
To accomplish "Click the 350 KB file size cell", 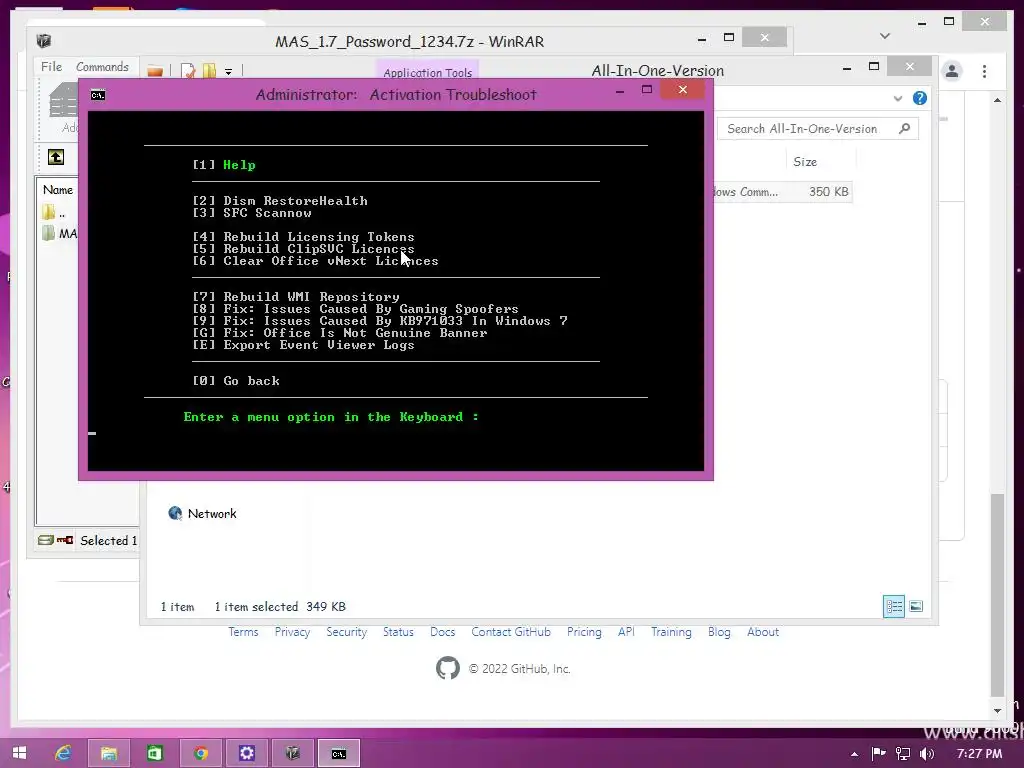I will point(828,192).
